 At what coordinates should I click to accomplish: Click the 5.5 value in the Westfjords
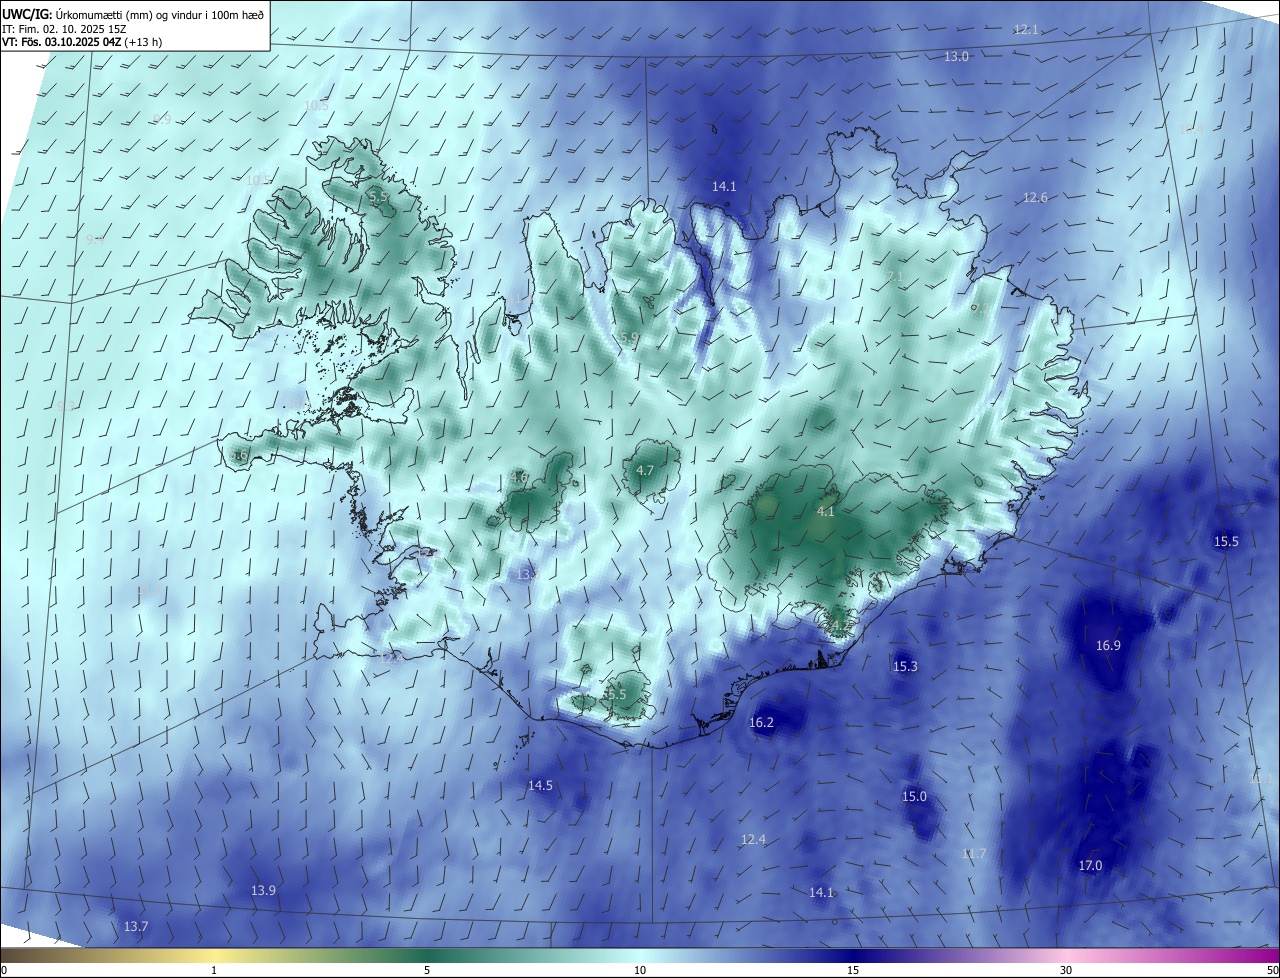point(379,197)
